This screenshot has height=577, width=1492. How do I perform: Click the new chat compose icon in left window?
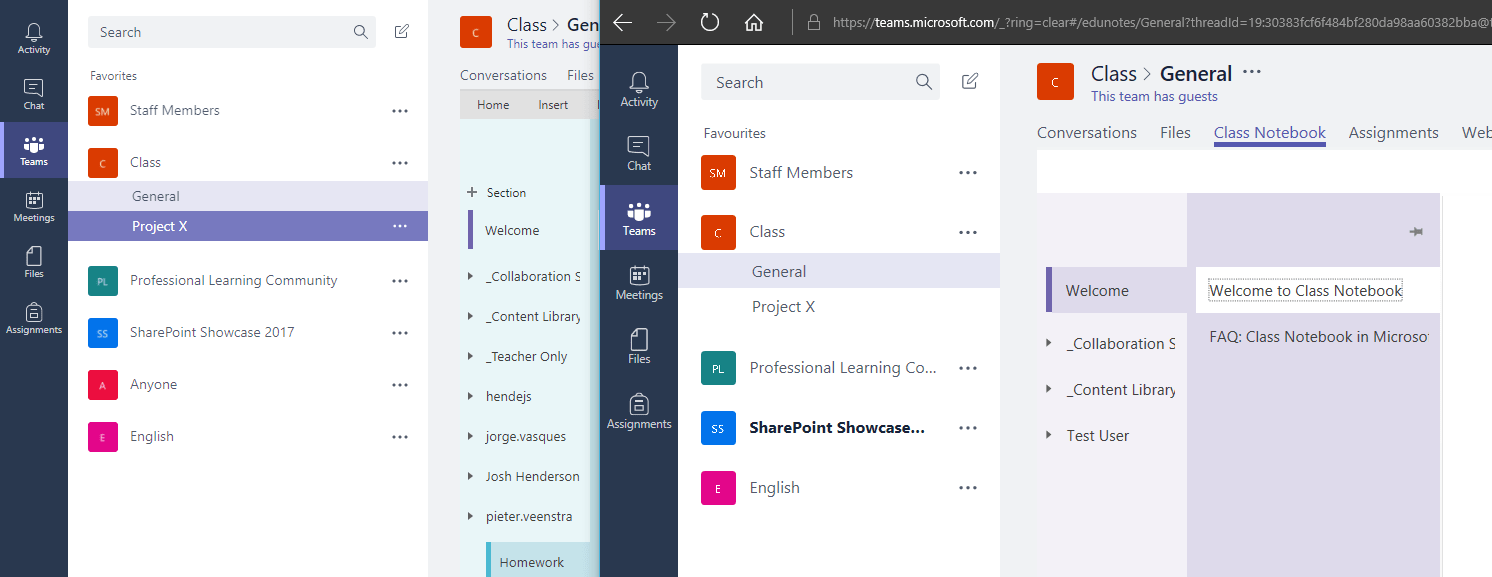point(402,32)
